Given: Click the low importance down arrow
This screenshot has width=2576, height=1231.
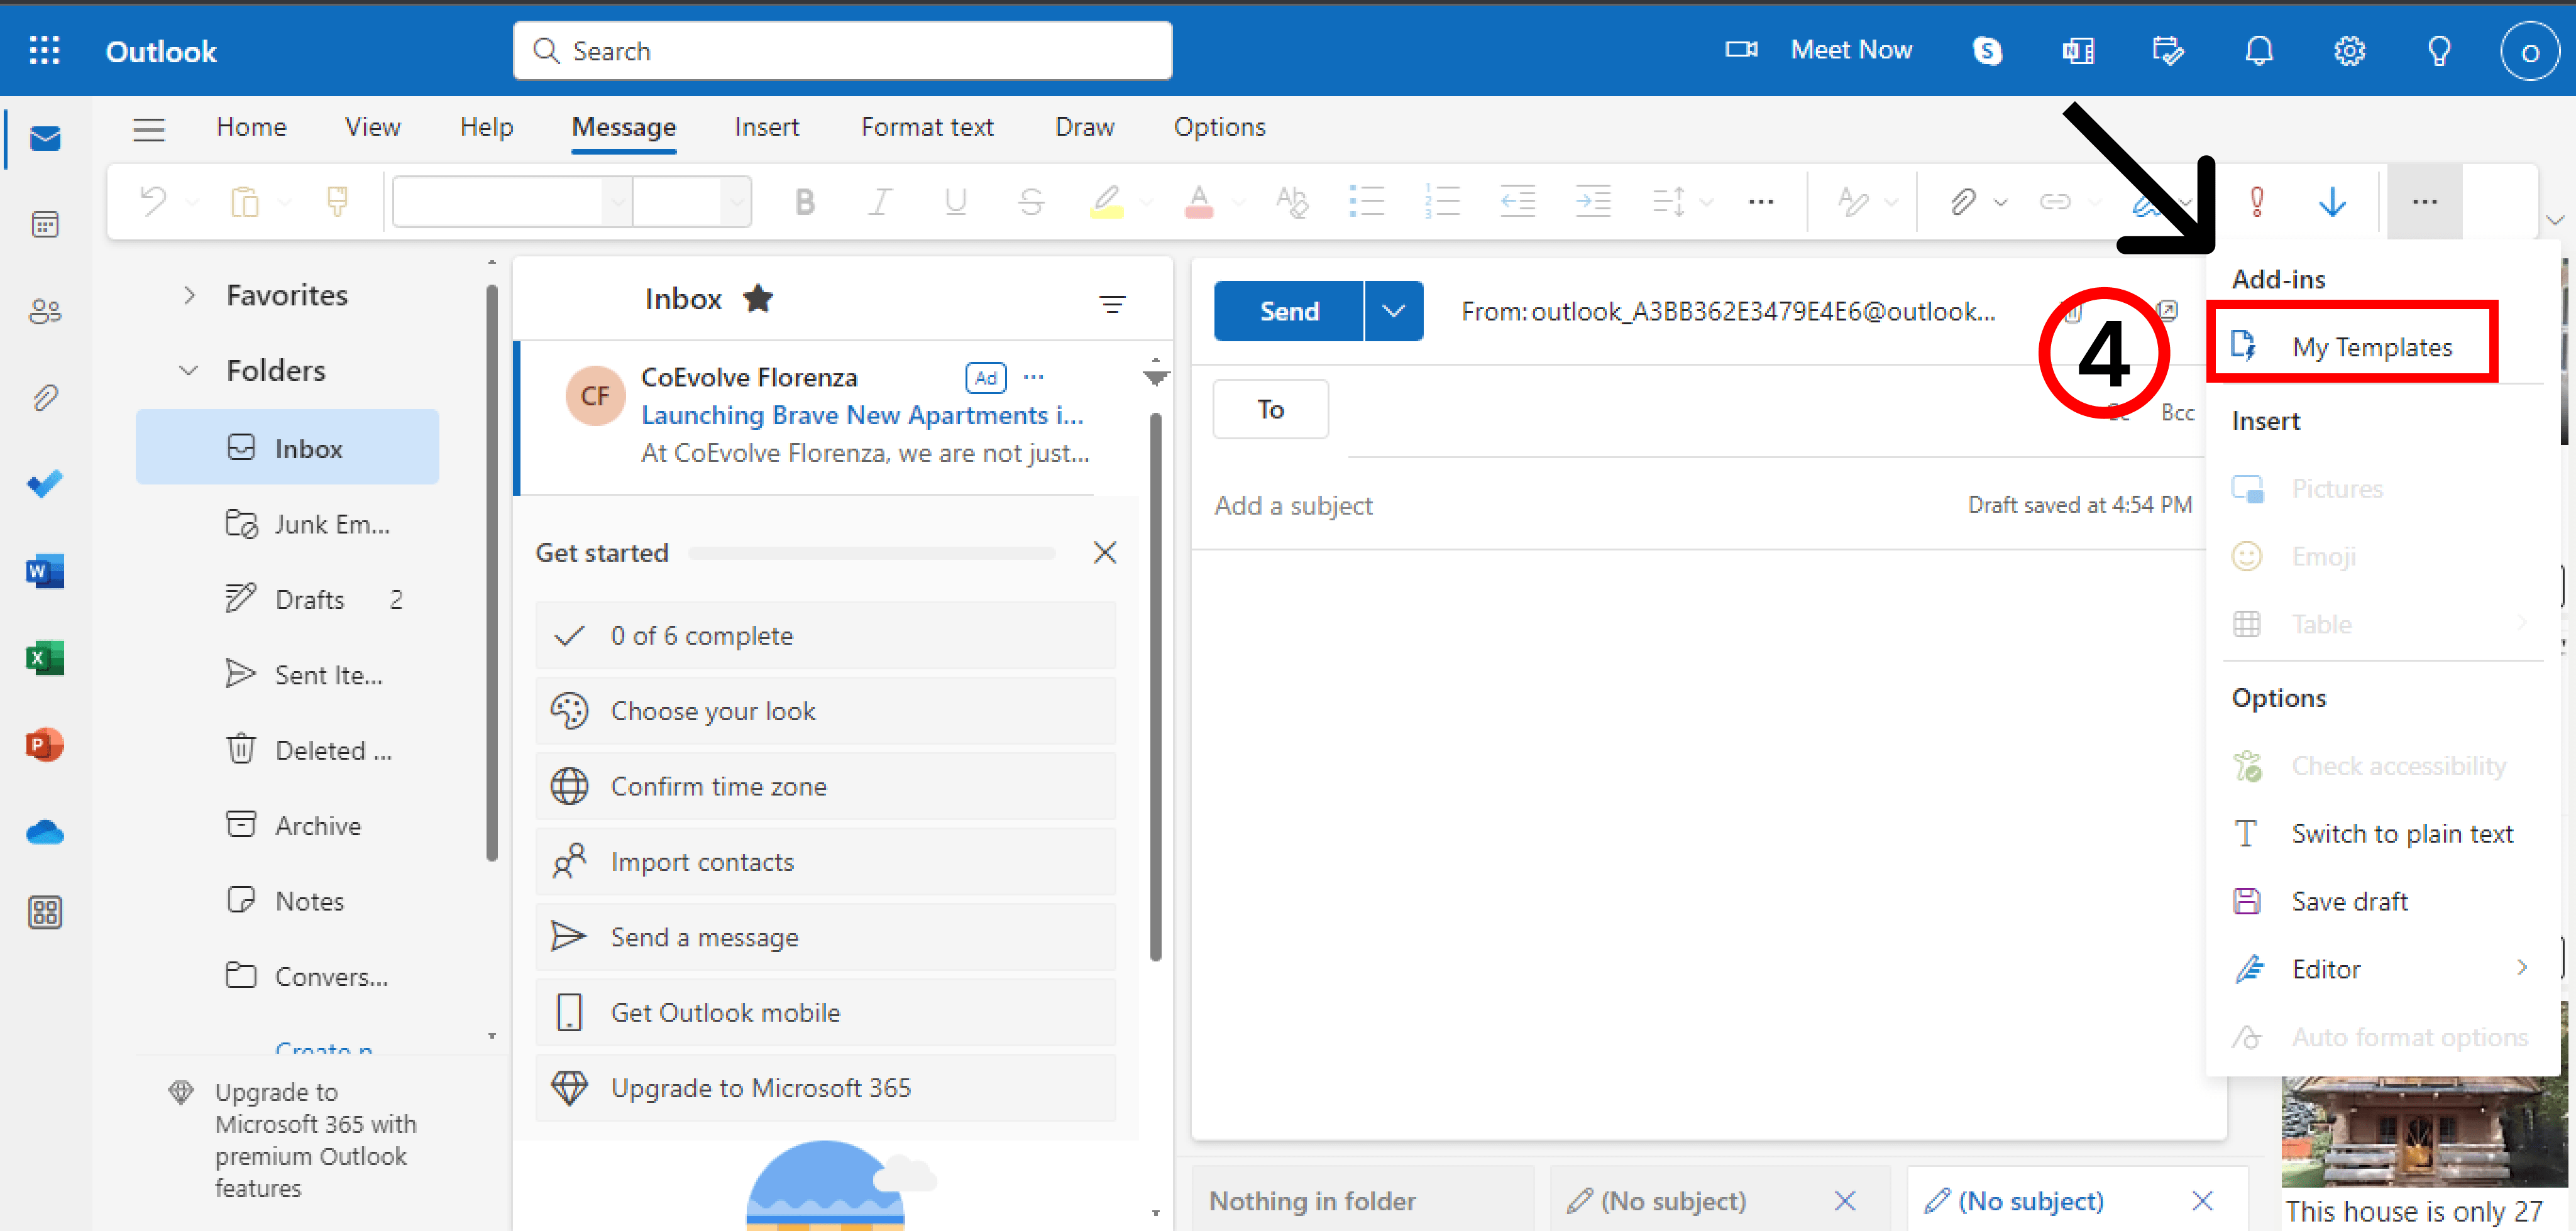Looking at the screenshot, I should click(x=2332, y=202).
